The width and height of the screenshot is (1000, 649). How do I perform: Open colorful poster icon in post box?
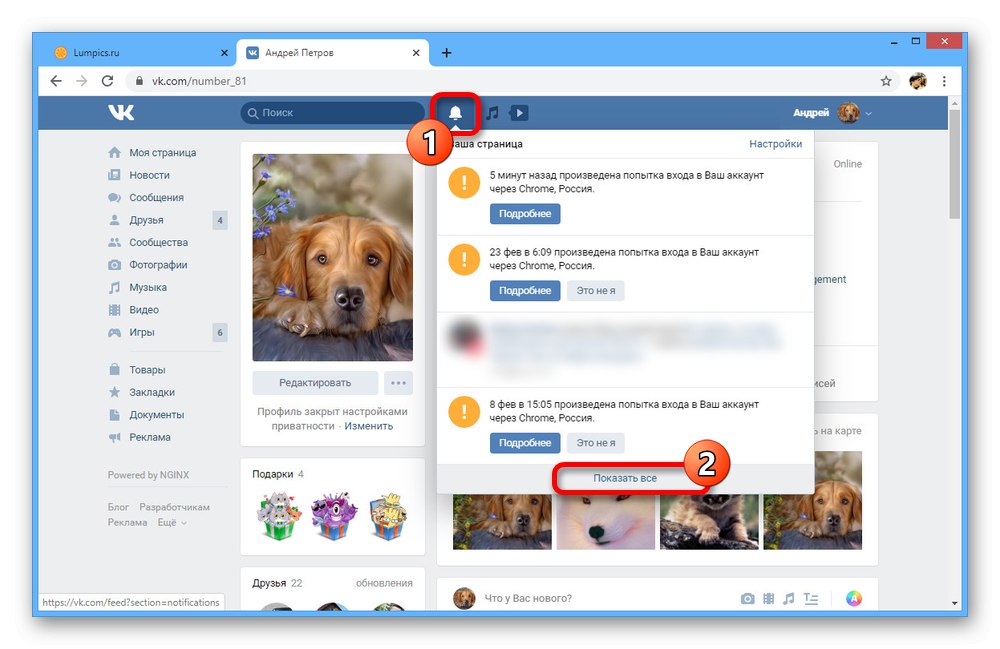pyautogui.click(x=854, y=599)
